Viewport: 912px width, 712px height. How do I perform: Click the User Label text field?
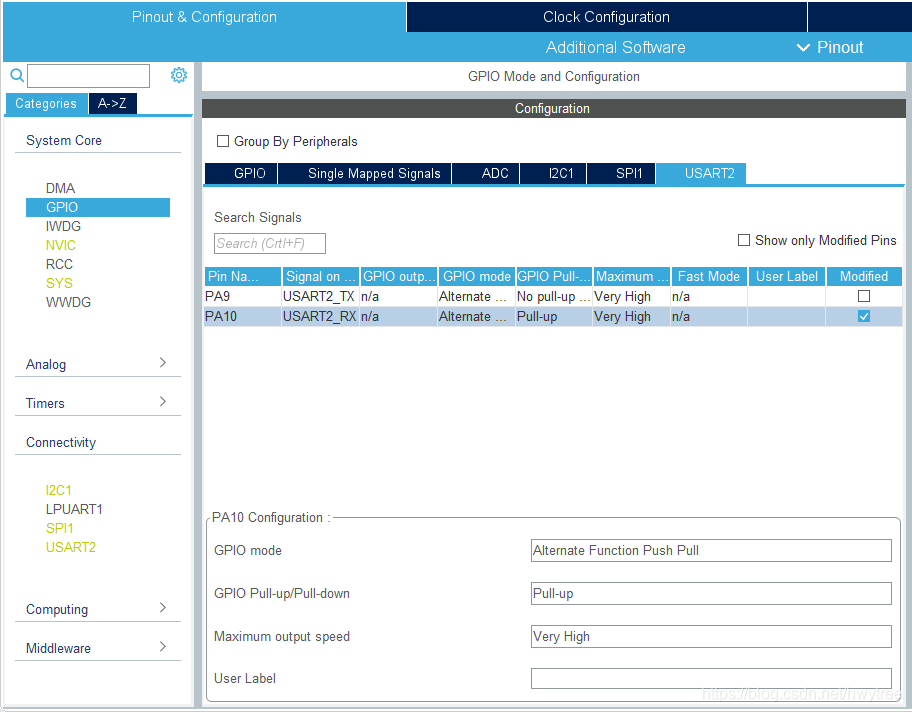[711, 678]
